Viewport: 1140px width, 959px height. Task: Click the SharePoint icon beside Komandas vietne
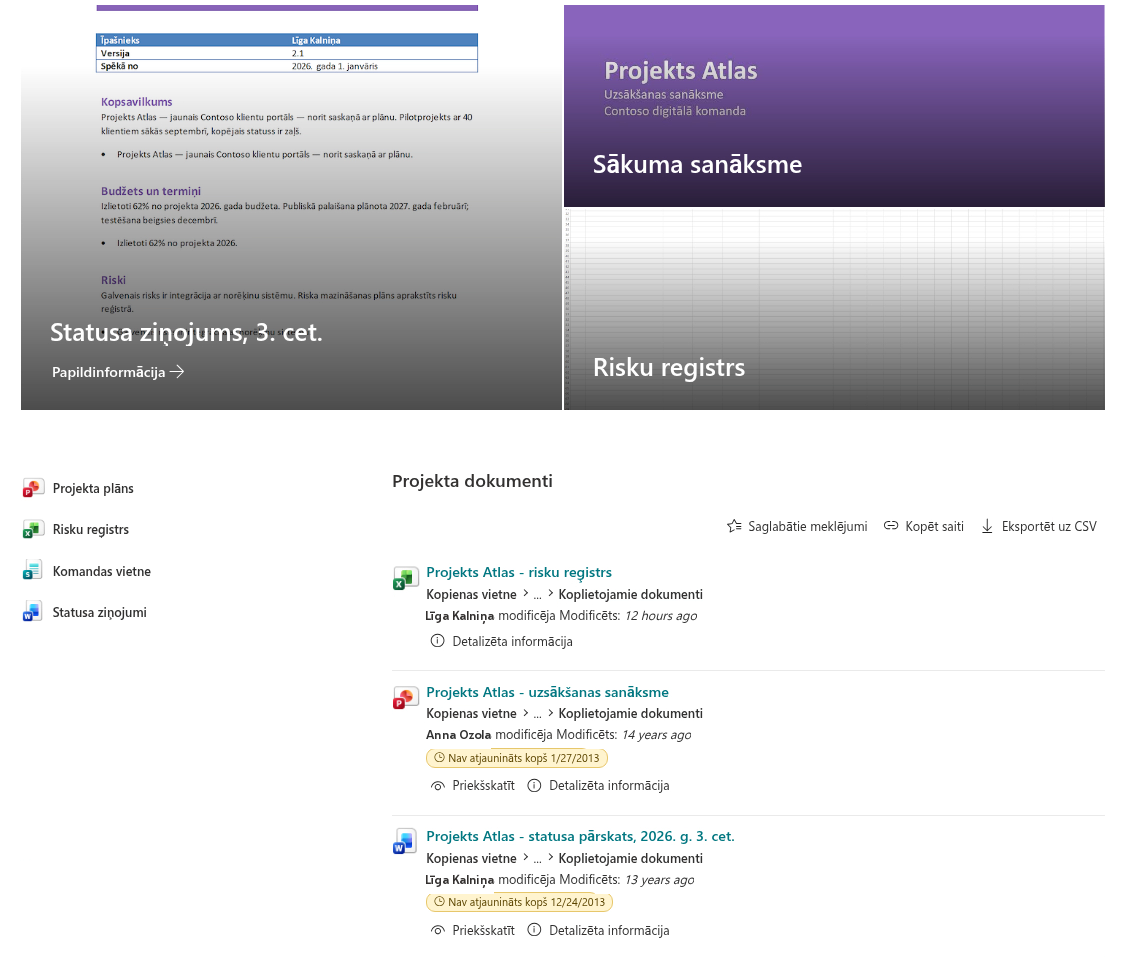click(32, 571)
